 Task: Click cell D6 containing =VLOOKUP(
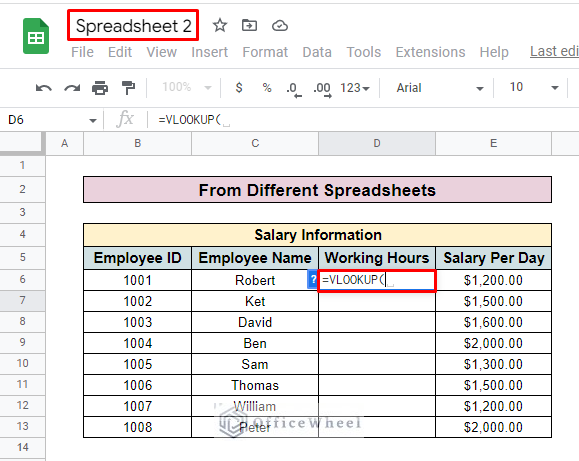[x=377, y=280]
